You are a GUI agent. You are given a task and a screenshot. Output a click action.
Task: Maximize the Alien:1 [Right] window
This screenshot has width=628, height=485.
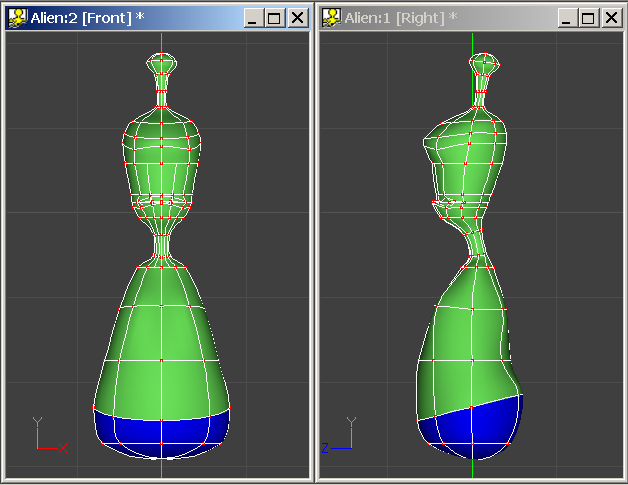tap(589, 18)
